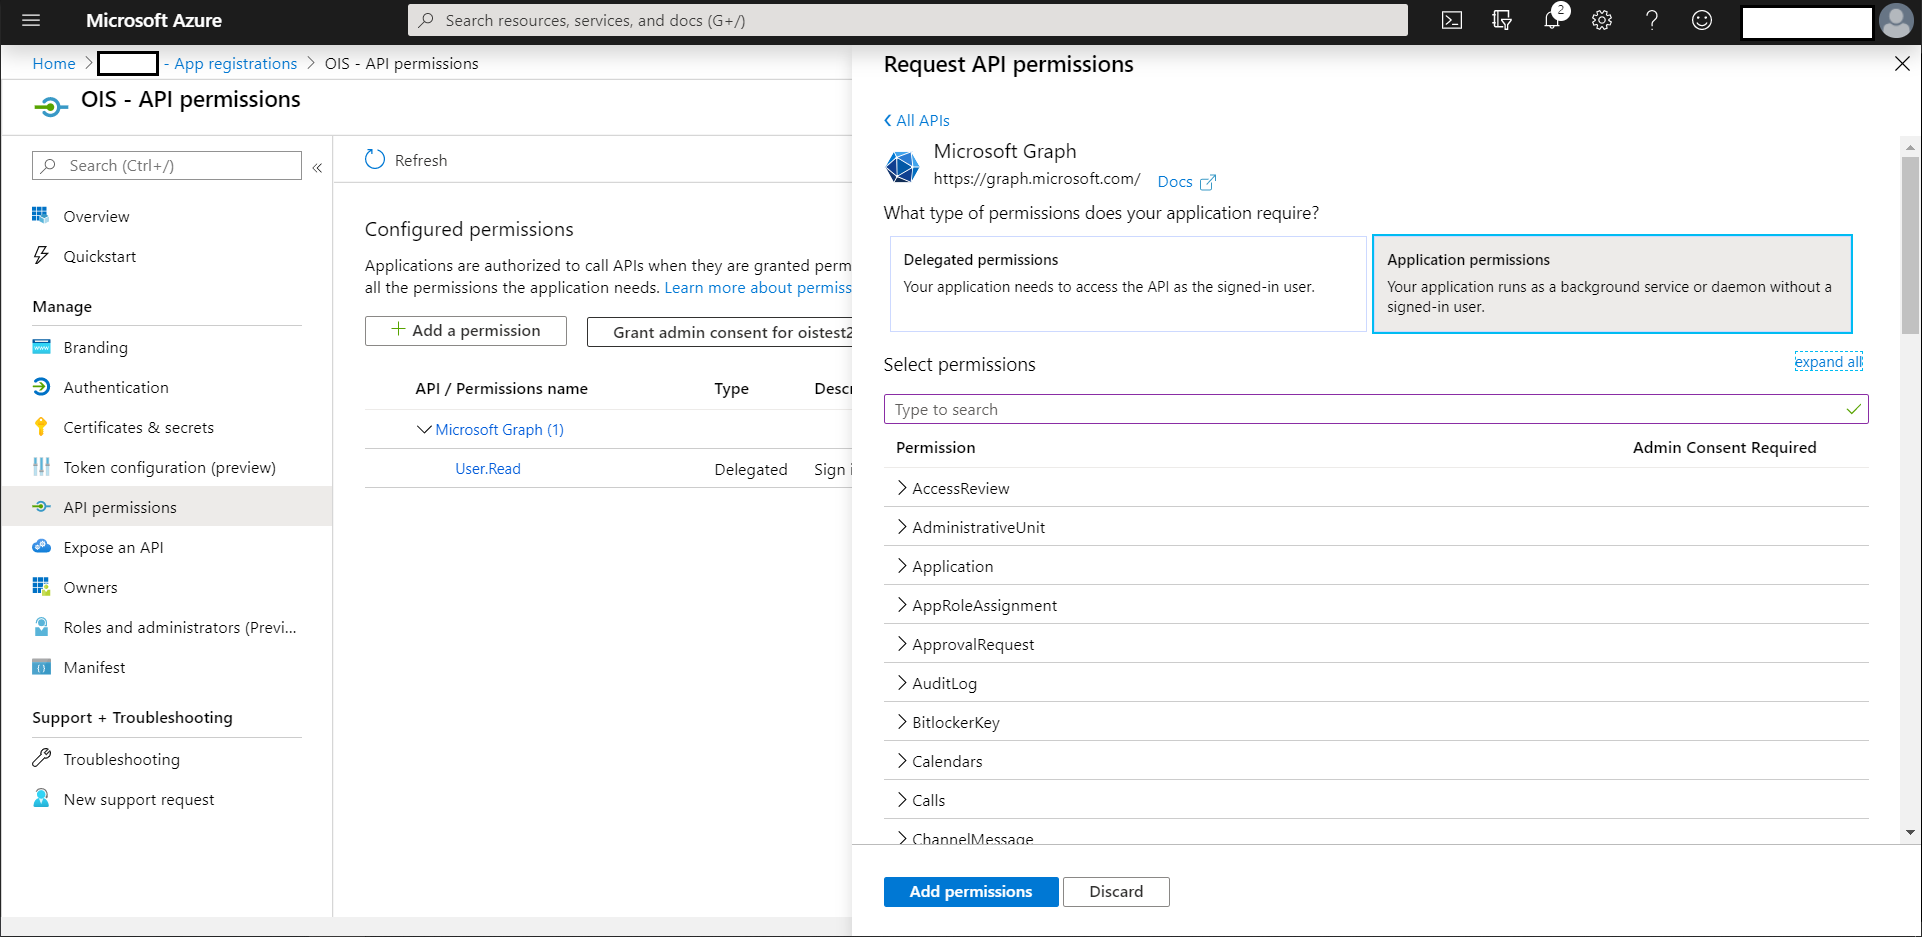
Task: Open the Microsoft Graph Docs link
Action: point(1186,181)
